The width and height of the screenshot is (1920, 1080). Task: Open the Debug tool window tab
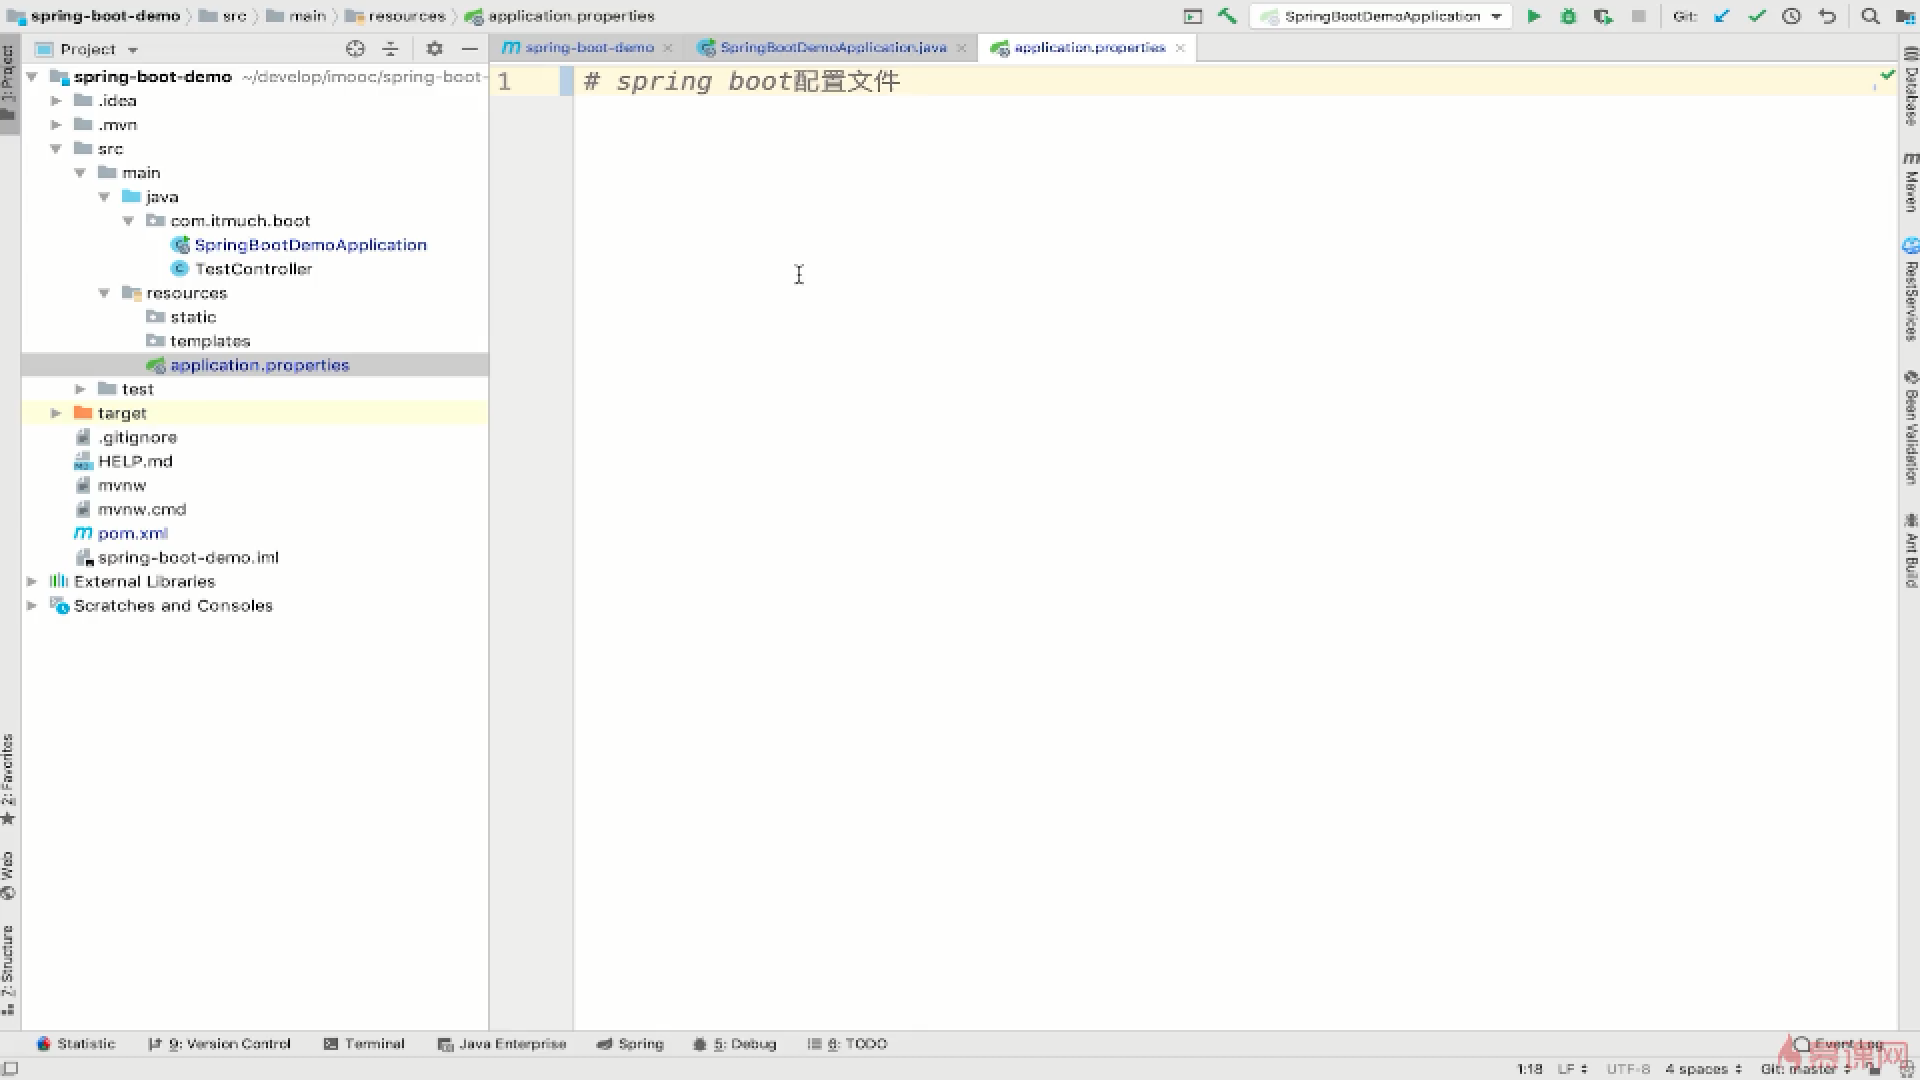pyautogui.click(x=735, y=1043)
